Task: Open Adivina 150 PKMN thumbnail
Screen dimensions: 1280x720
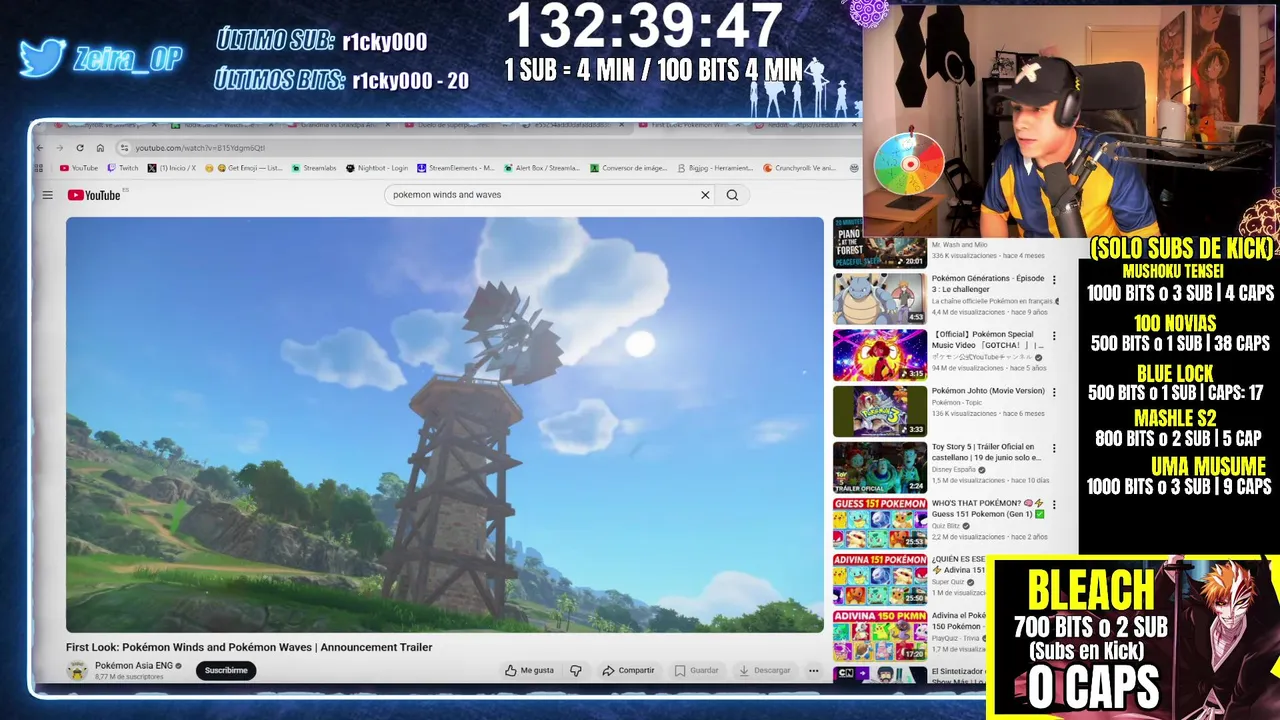Action: 880,635
